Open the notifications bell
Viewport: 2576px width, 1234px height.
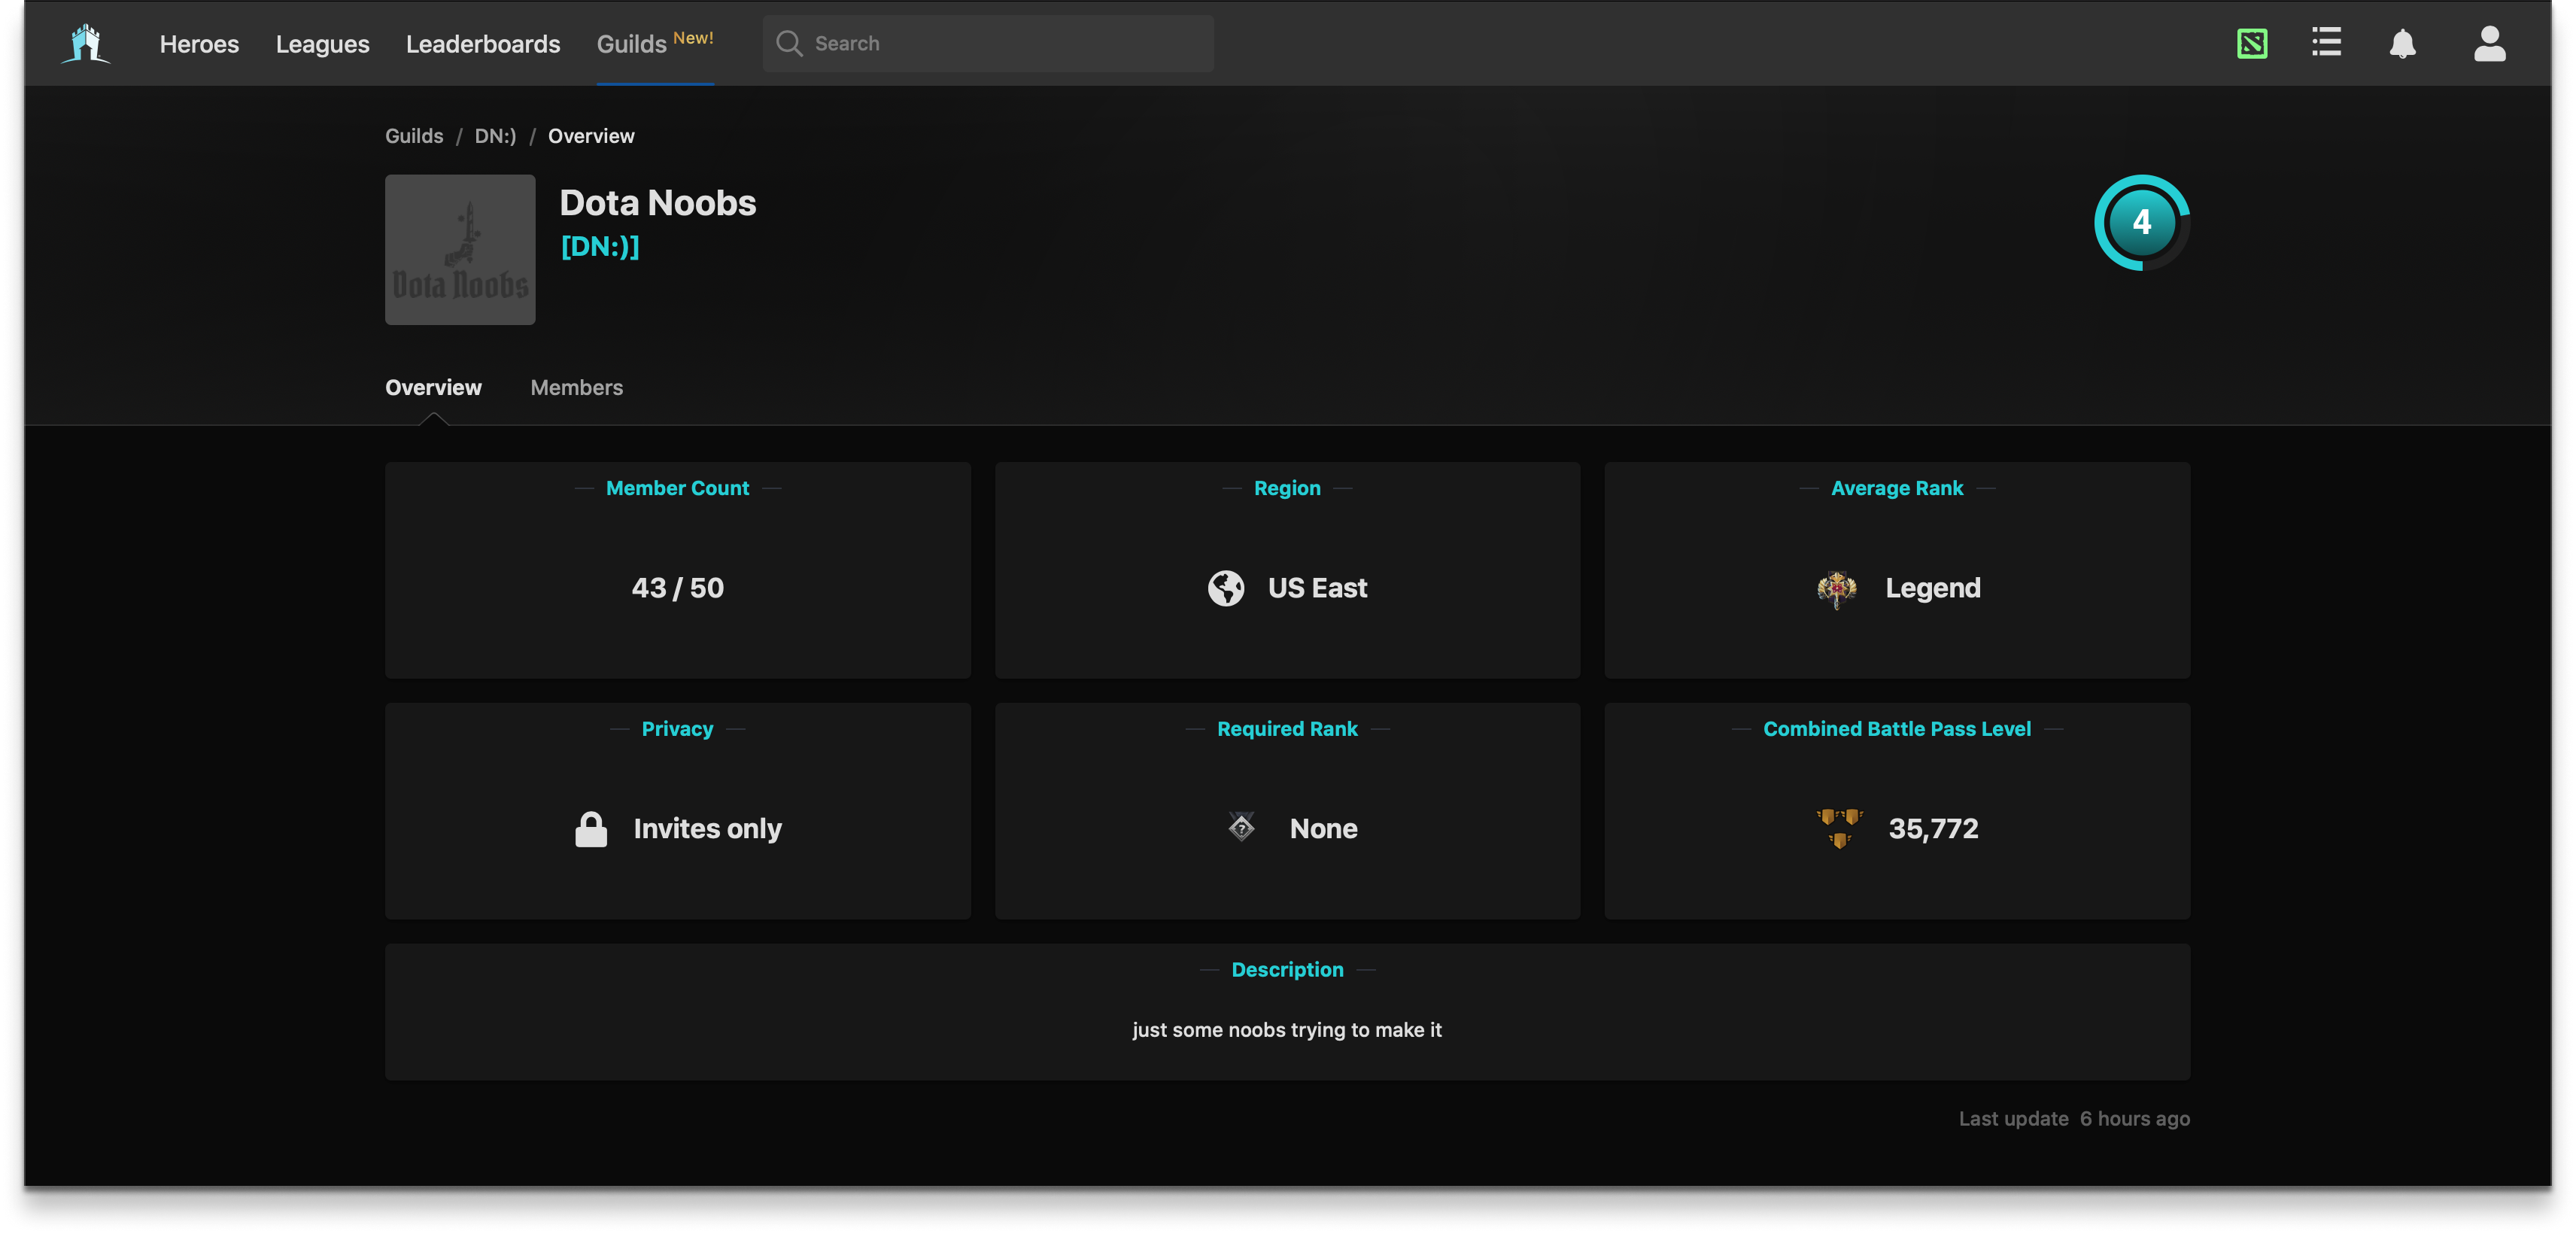(2402, 44)
